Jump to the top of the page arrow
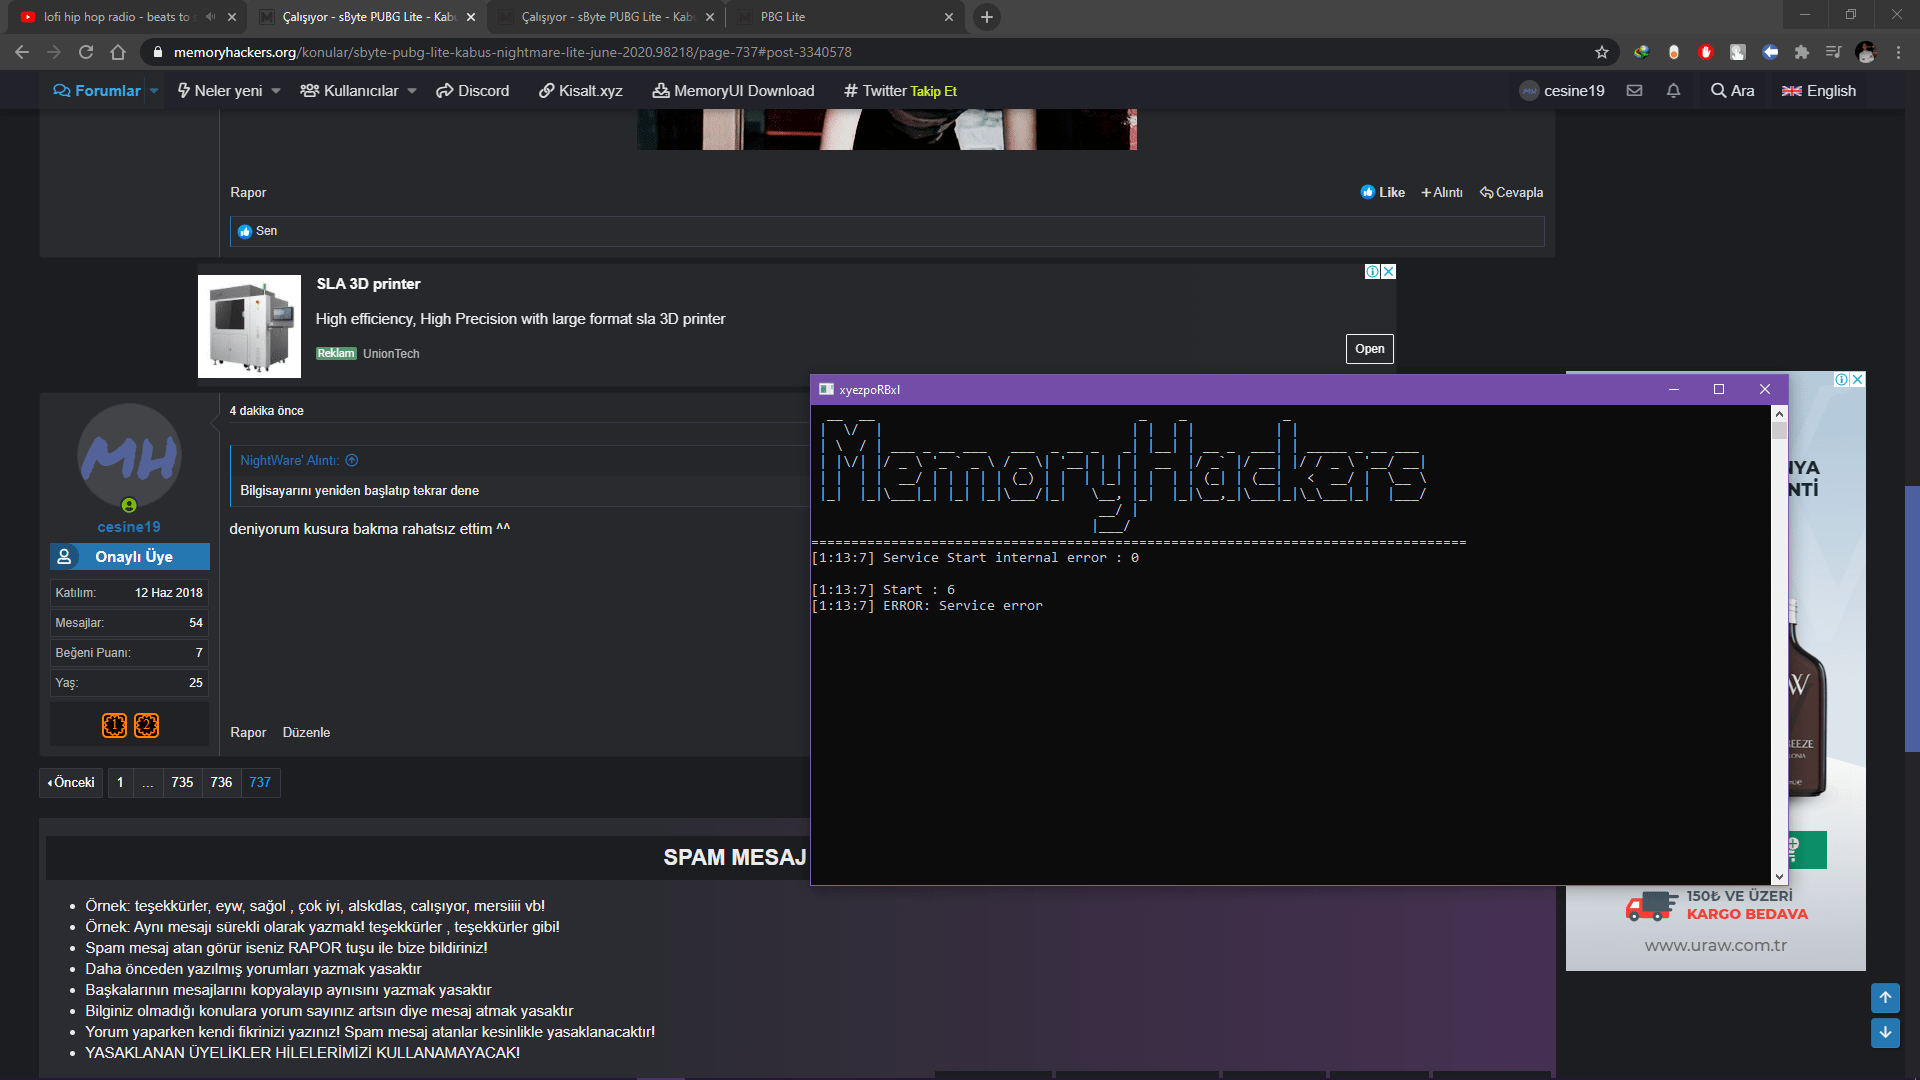The height and width of the screenshot is (1080, 1920). pyautogui.click(x=1885, y=997)
